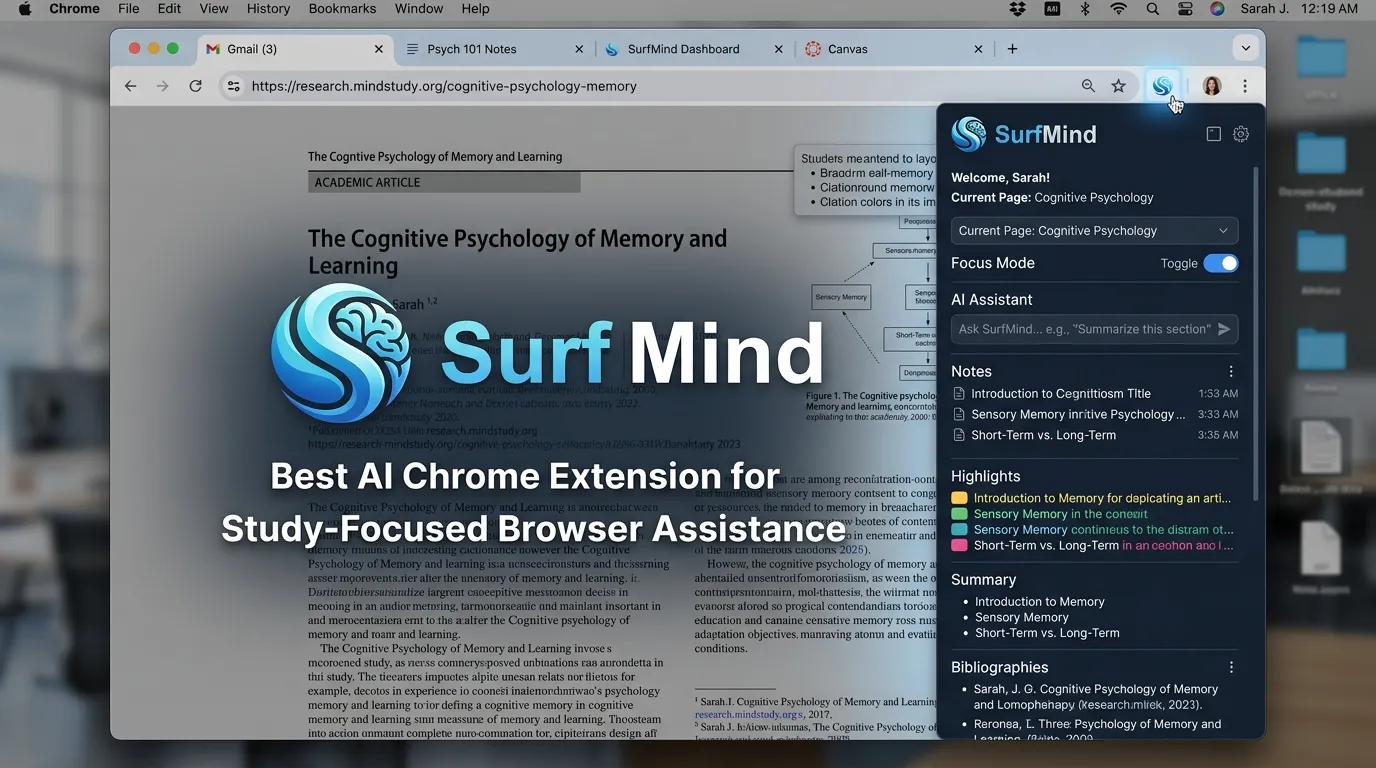The height and width of the screenshot is (768, 1376).
Task: Open note Sensory Memory inritive Psychology
Action: (1078, 414)
